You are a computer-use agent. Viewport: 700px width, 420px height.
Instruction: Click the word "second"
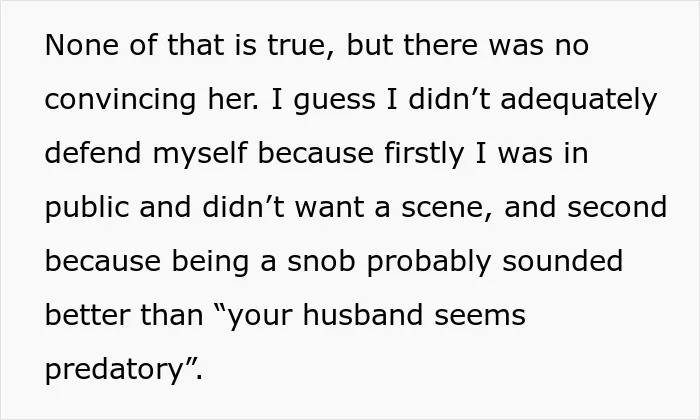[617, 208]
